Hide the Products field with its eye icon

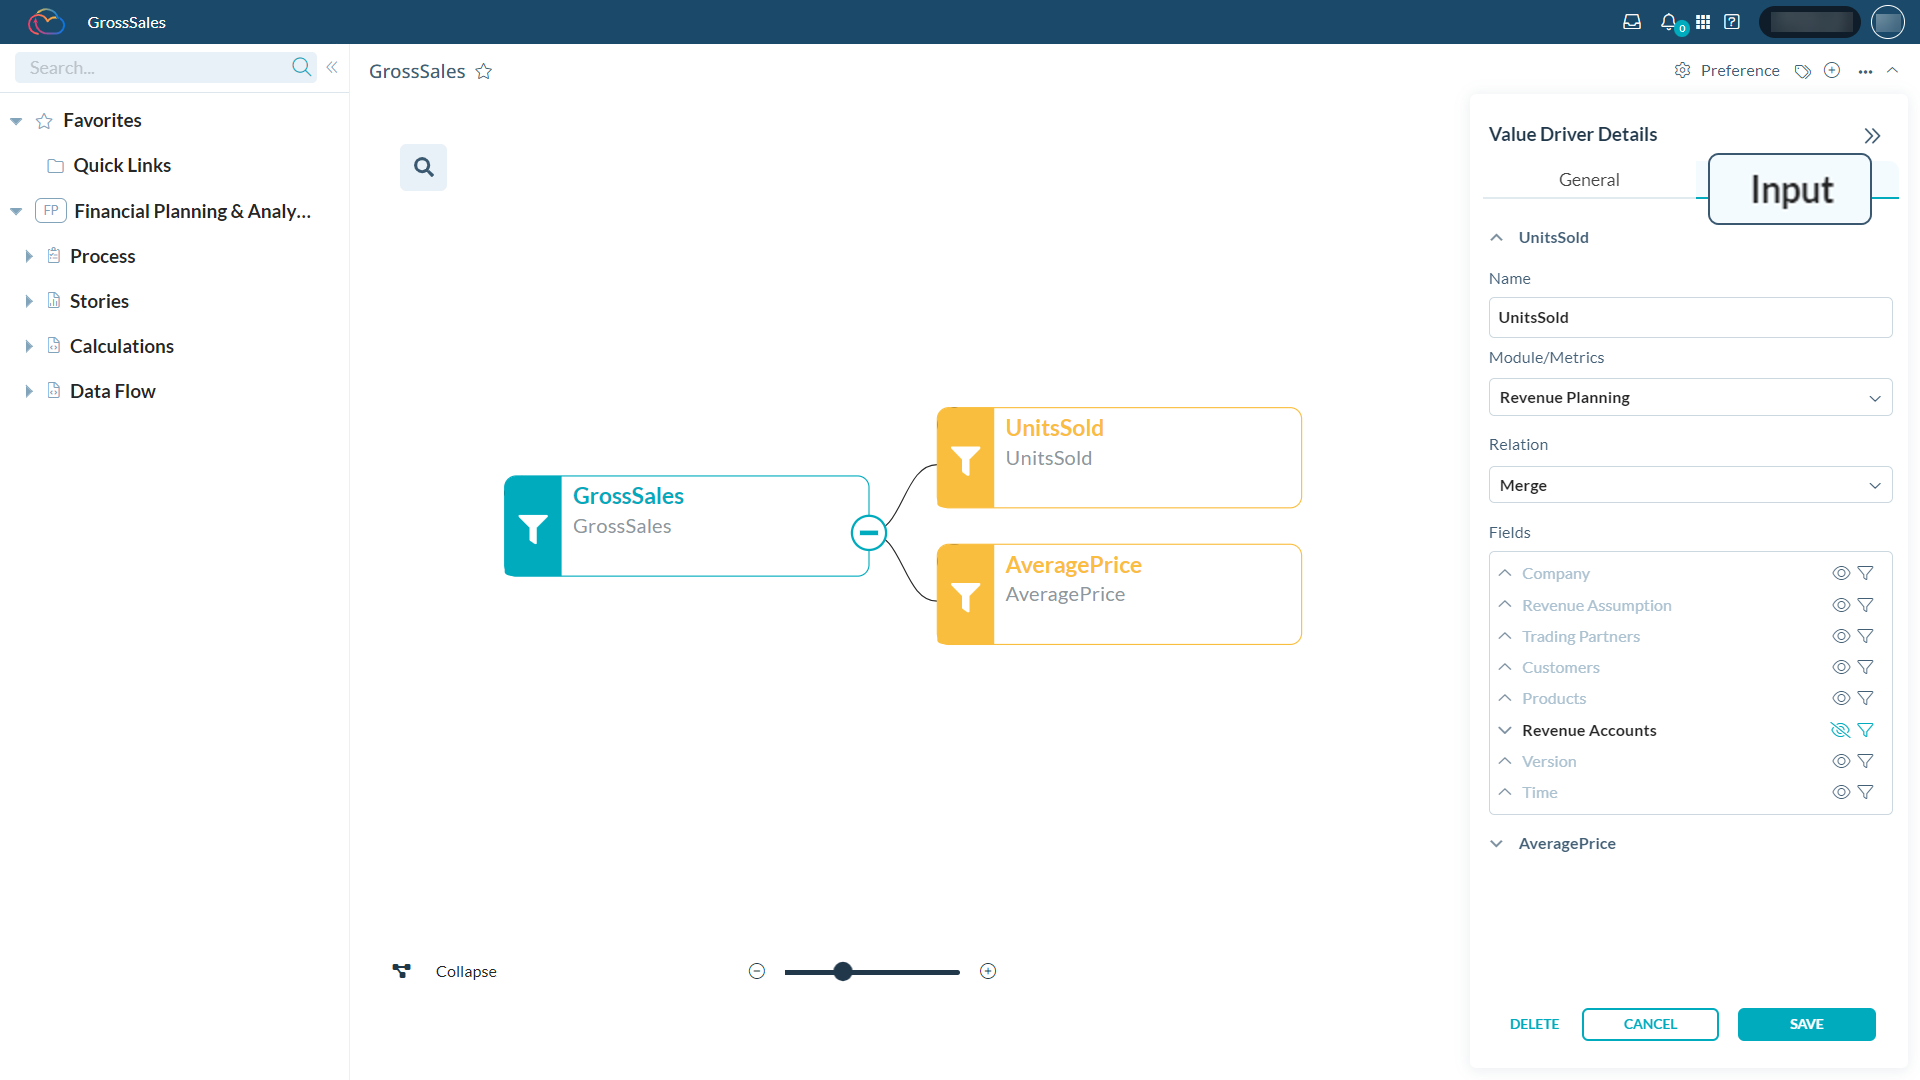(1840, 698)
